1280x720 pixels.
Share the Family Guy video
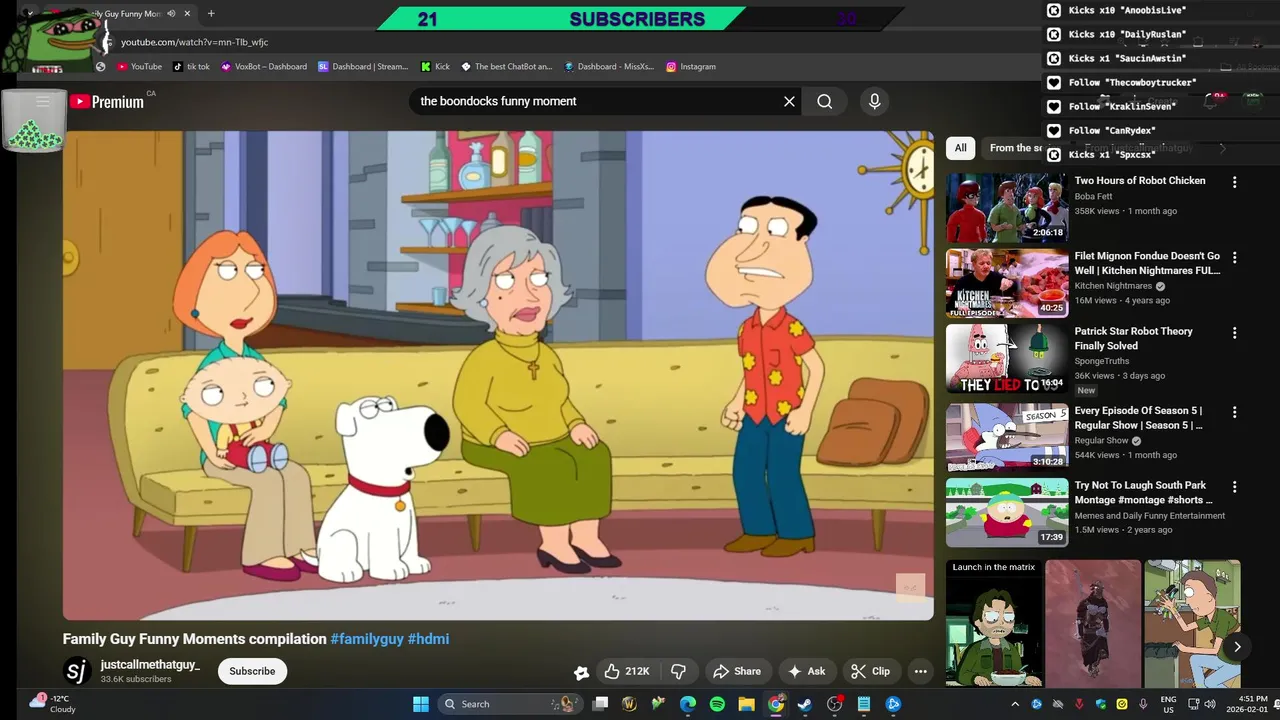pos(736,671)
